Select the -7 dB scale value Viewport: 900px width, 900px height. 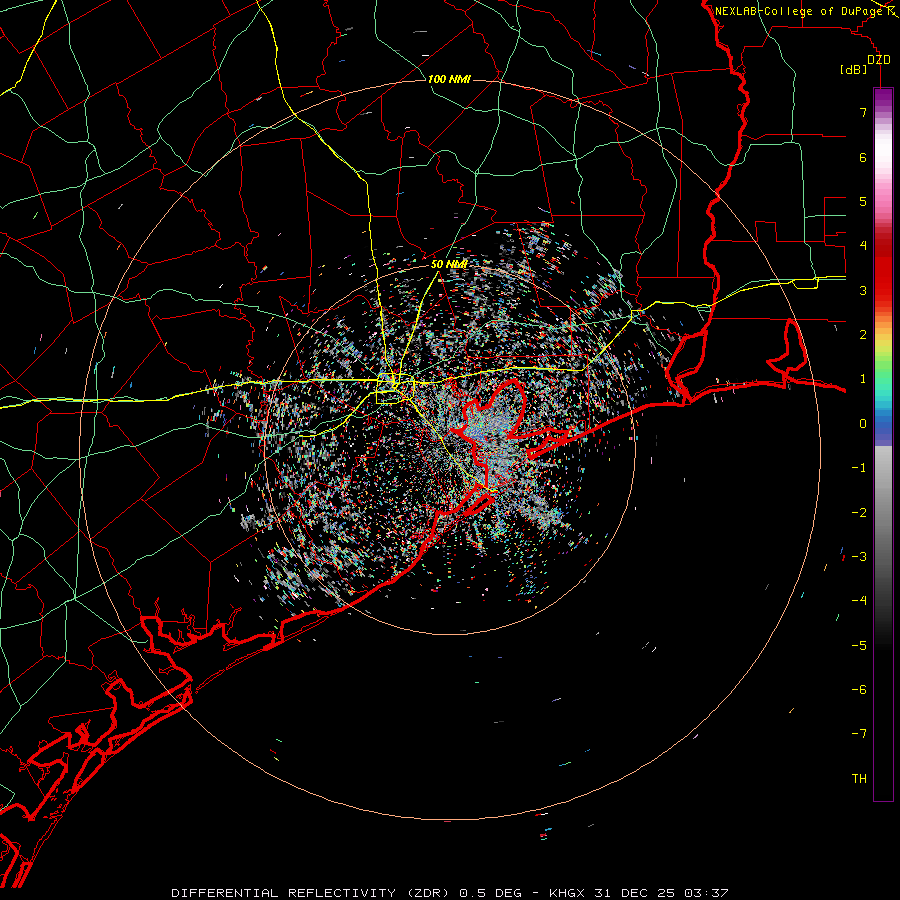(x=859, y=734)
